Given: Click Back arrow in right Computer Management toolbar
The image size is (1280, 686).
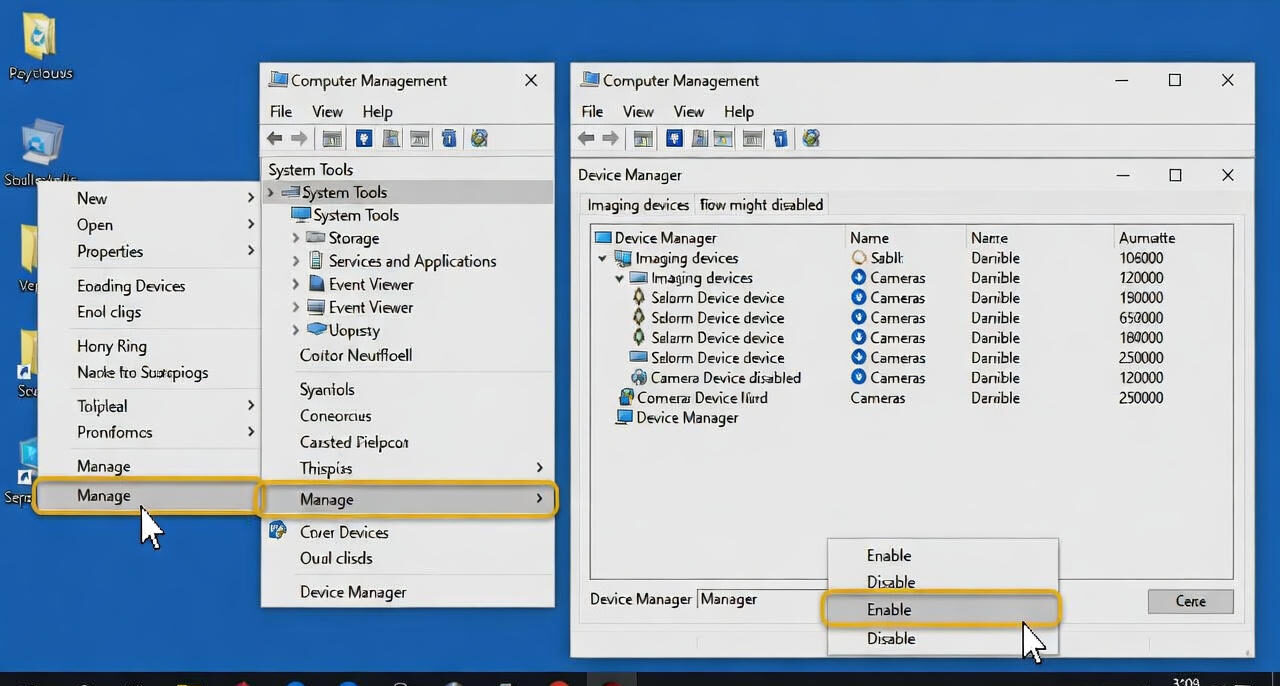Looking at the screenshot, I should point(587,139).
